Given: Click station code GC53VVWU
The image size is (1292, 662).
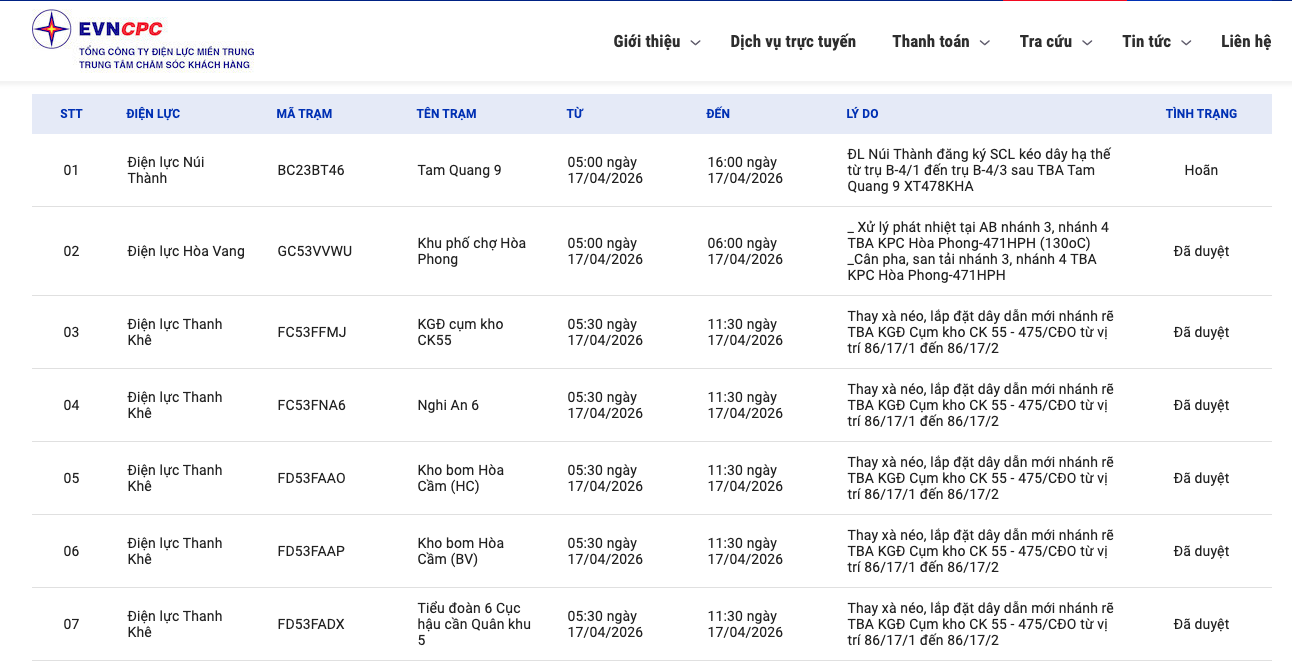Looking at the screenshot, I should pos(314,251).
